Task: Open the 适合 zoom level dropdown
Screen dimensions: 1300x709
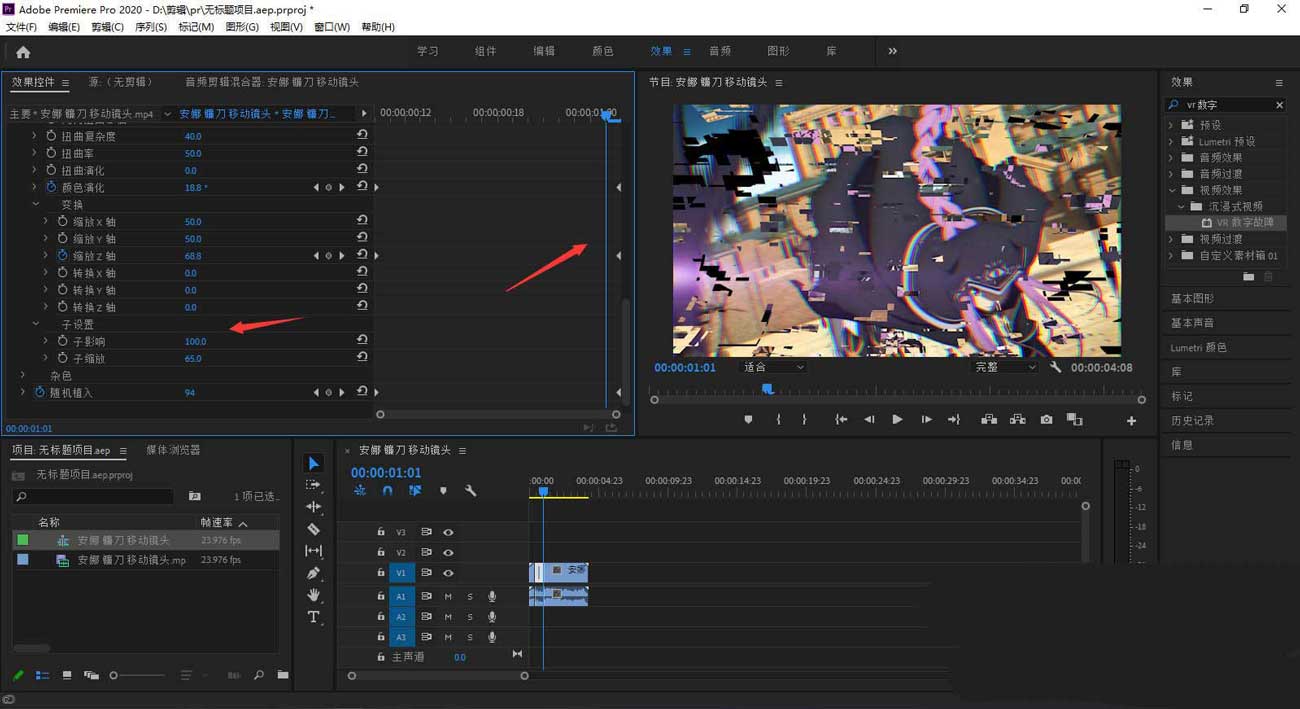Action: [x=773, y=367]
